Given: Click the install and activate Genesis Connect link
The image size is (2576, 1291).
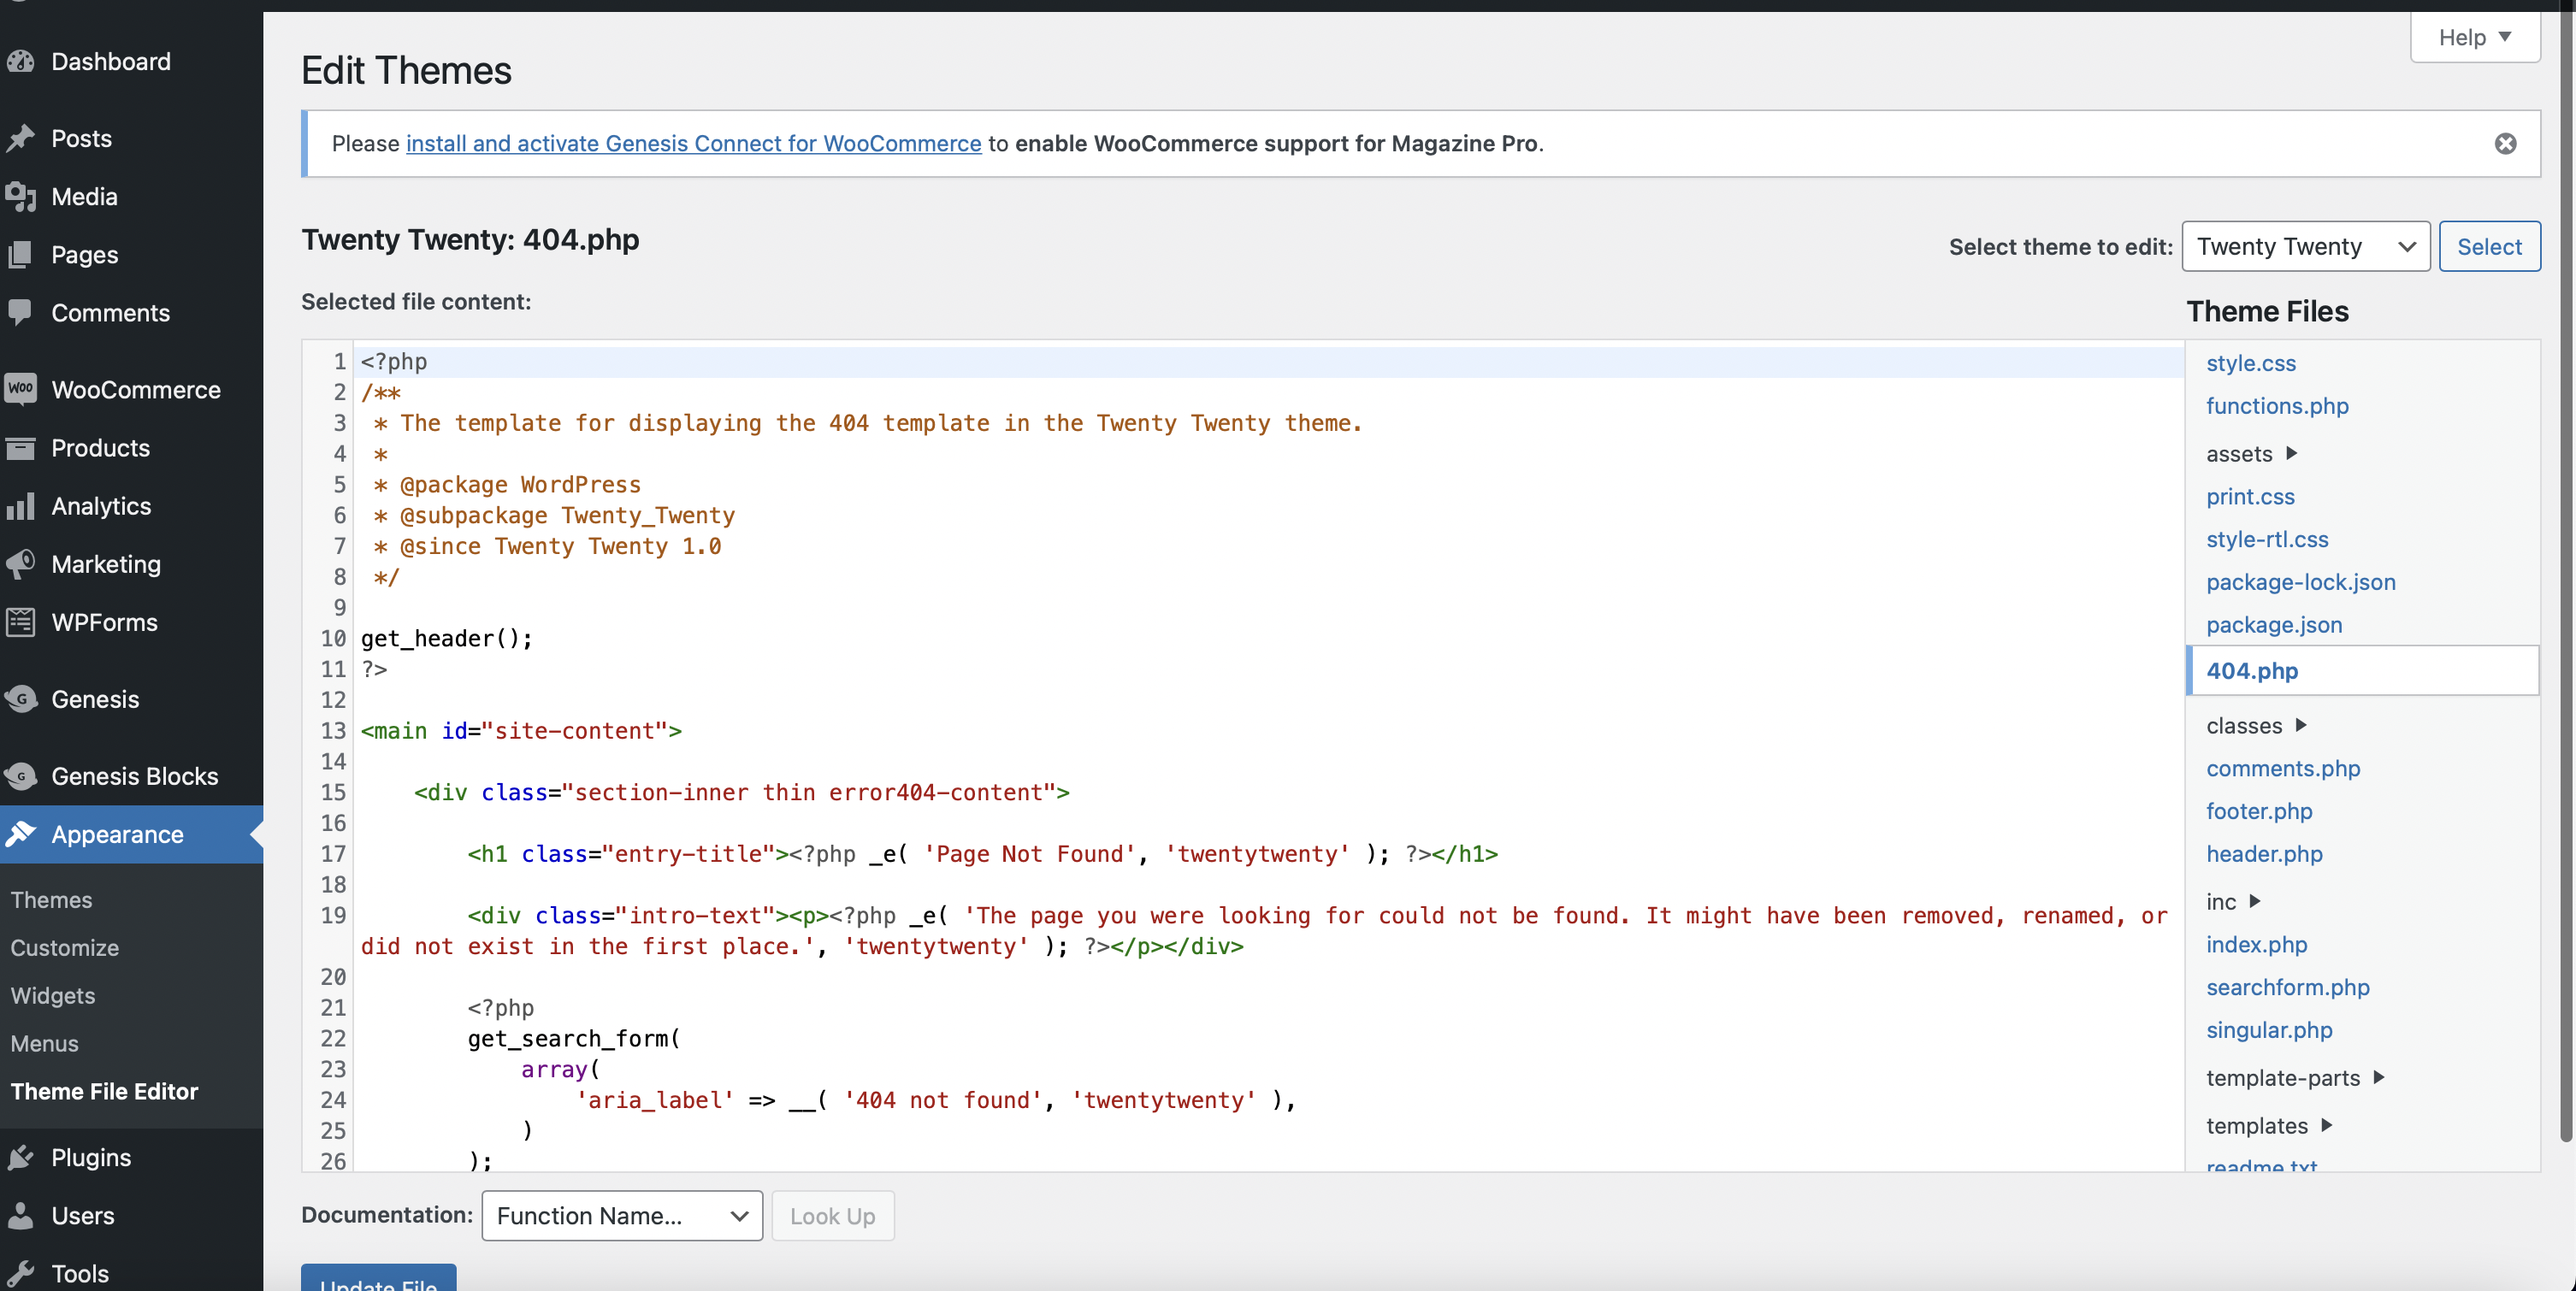Looking at the screenshot, I should [x=694, y=144].
